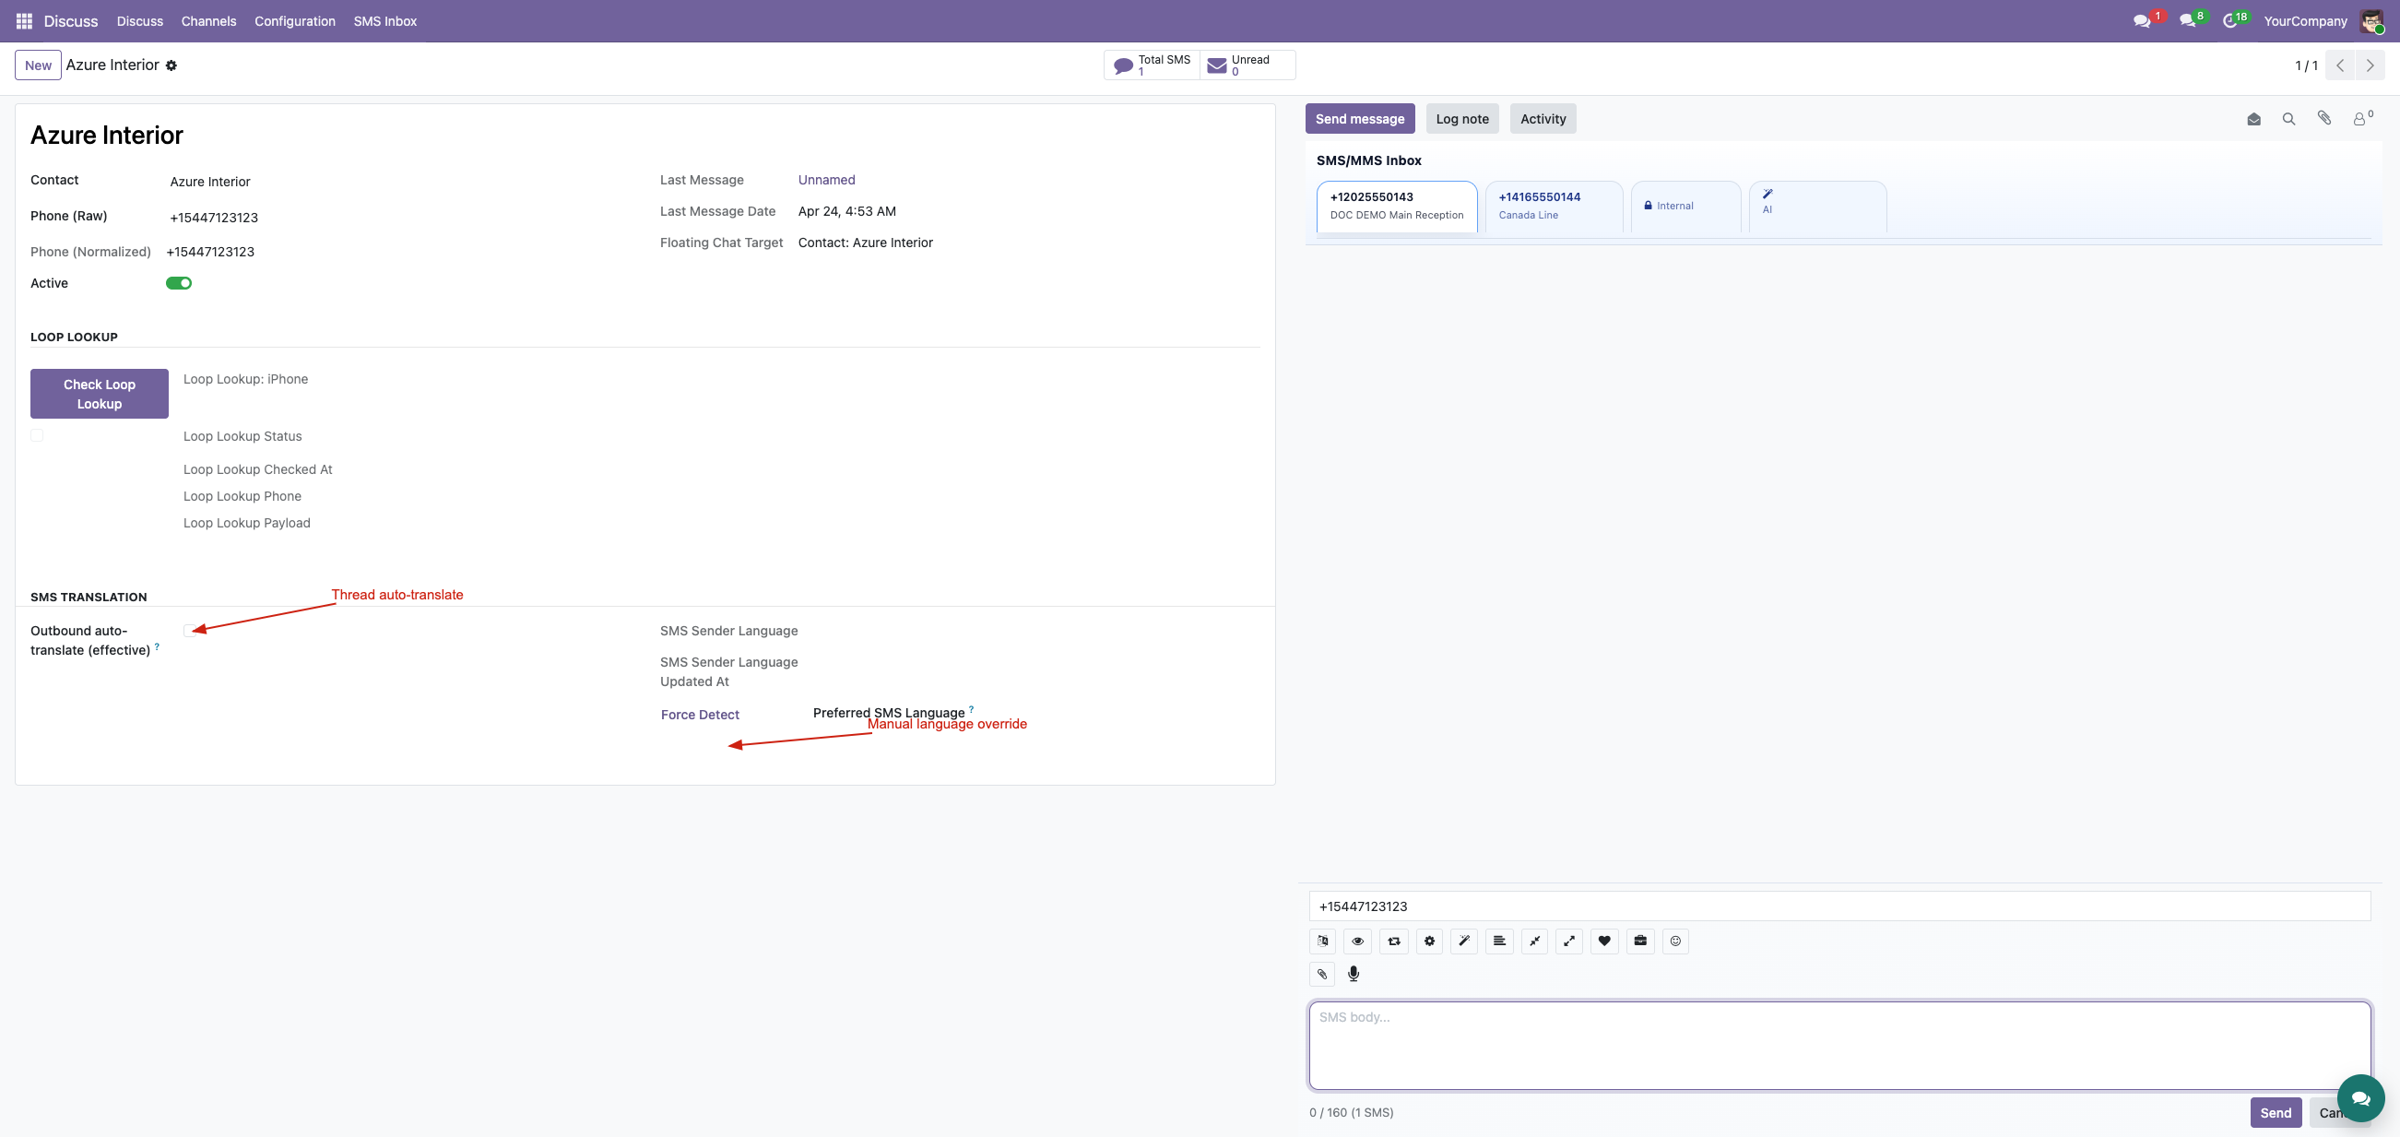Click the magic wand icon in composer toolbar
The image size is (2400, 1137).
tap(1464, 941)
